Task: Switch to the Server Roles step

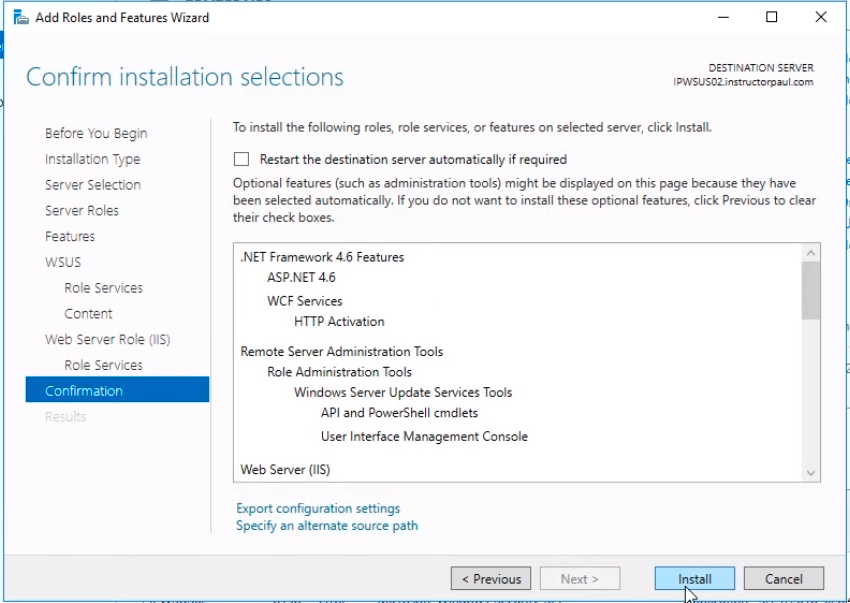Action: click(x=82, y=210)
